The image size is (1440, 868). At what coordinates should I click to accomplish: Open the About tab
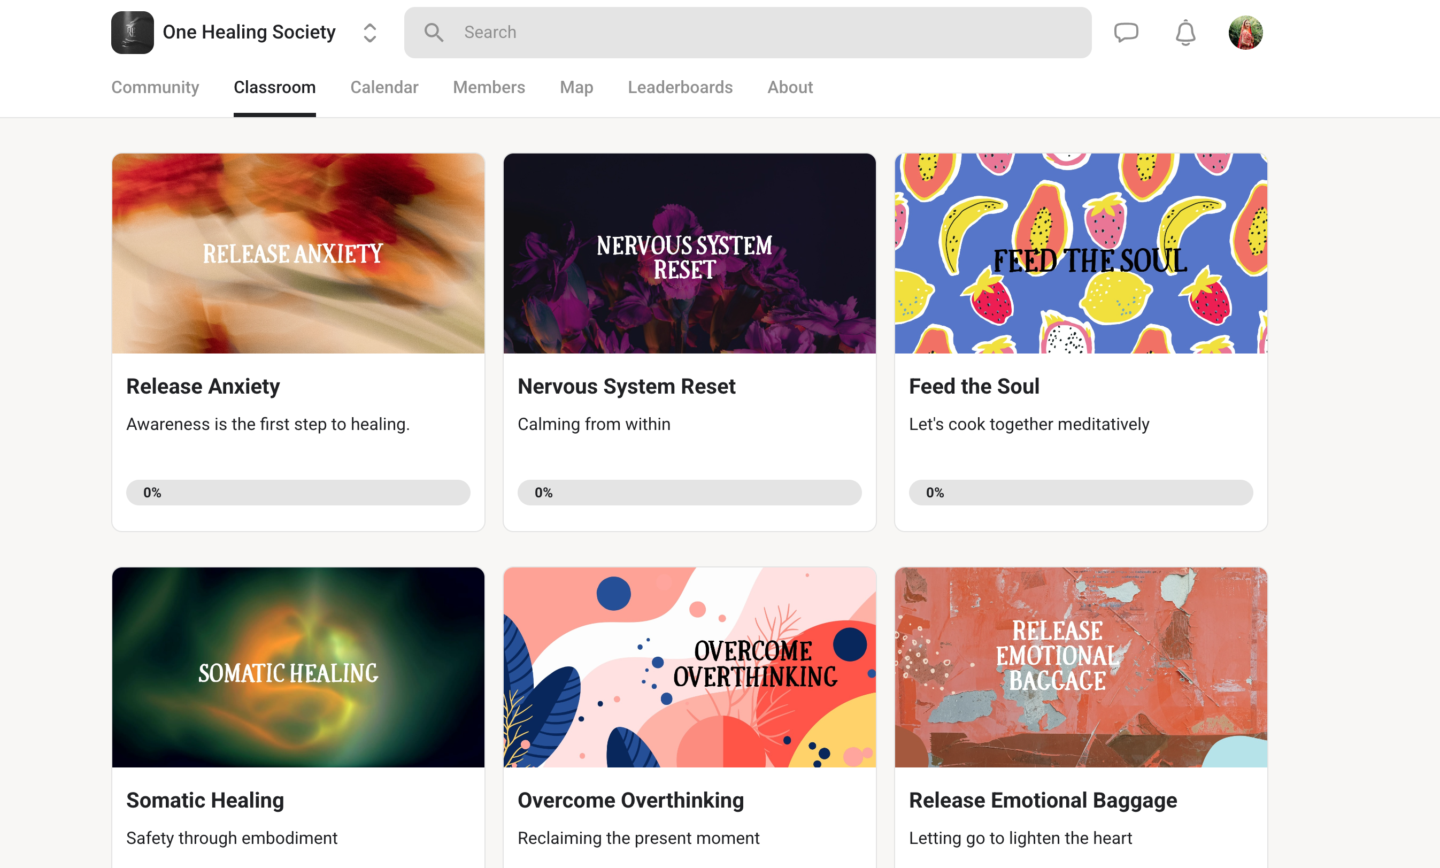pyautogui.click(x=790, y=87)
